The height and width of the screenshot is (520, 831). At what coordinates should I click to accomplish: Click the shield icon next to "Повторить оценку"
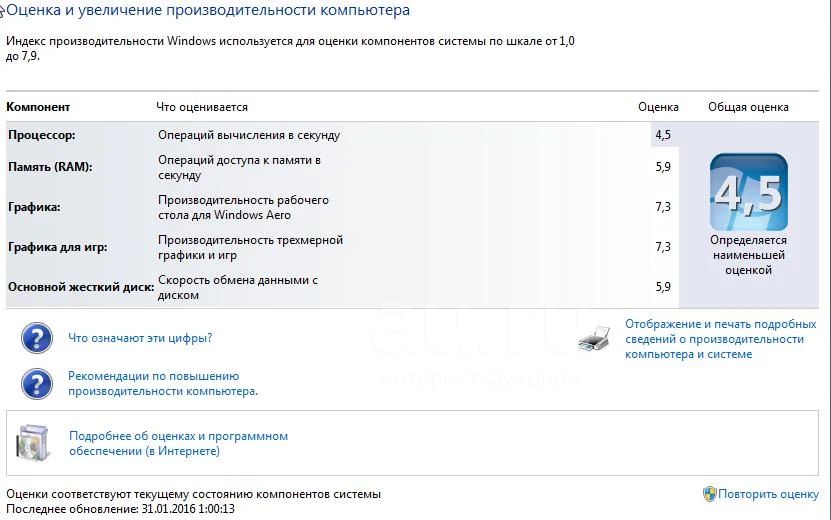click(x=709, y=494)
